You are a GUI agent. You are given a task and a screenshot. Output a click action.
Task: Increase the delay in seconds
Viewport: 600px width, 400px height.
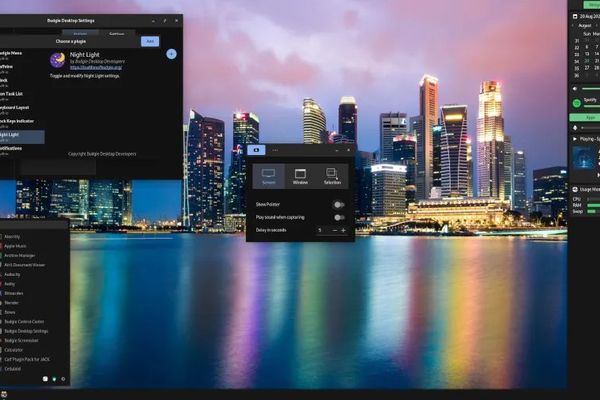(344, 230)
